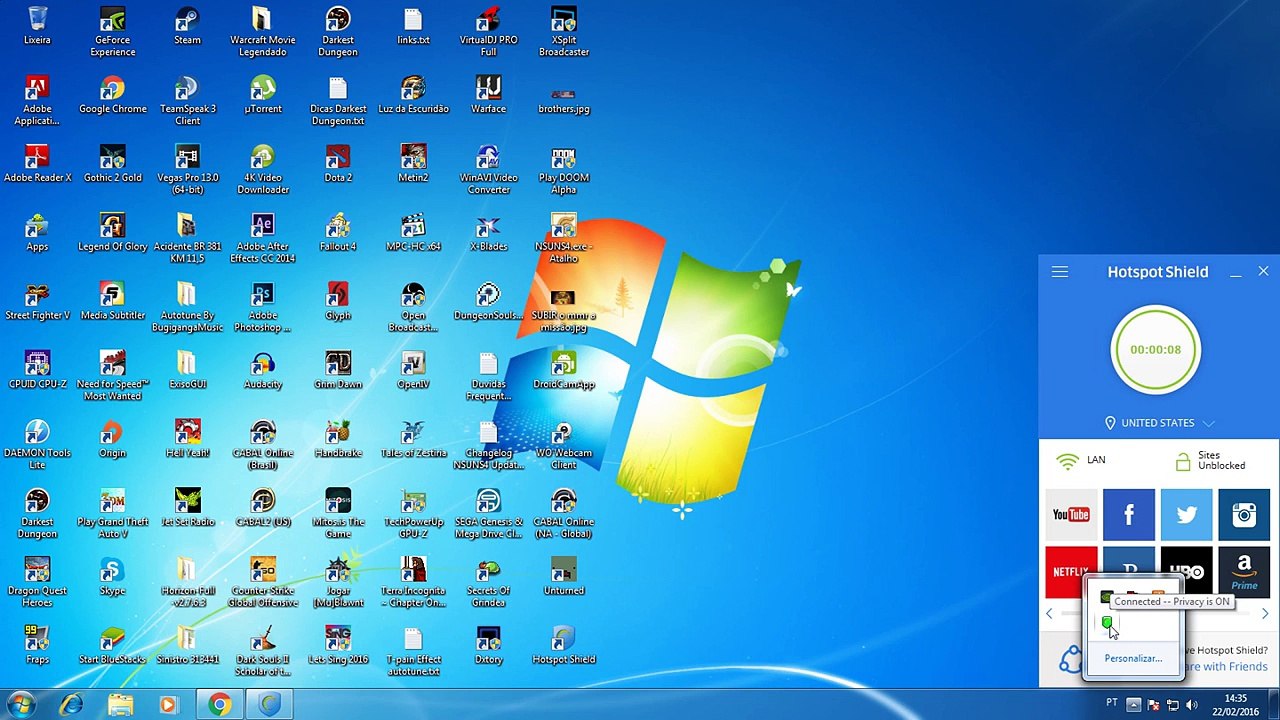Screen dimensions: 1280x720
Task: Open the Facebook tile in Hotspot Shield
Action: coord(1129,514)
